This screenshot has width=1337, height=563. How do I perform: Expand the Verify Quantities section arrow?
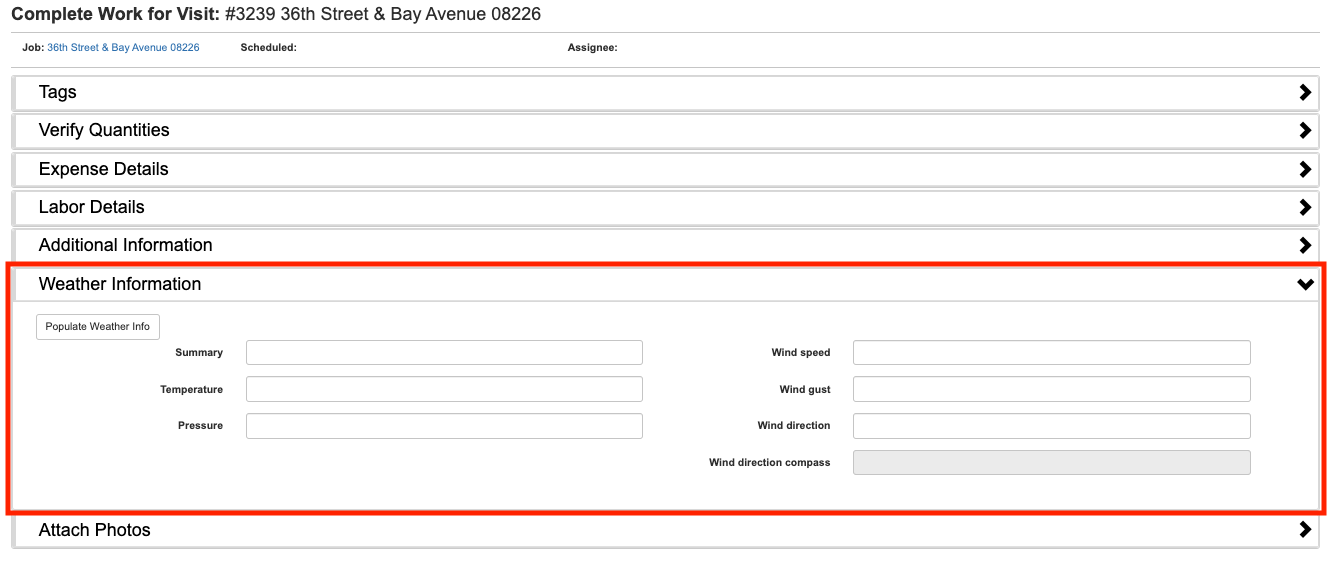1305,130
